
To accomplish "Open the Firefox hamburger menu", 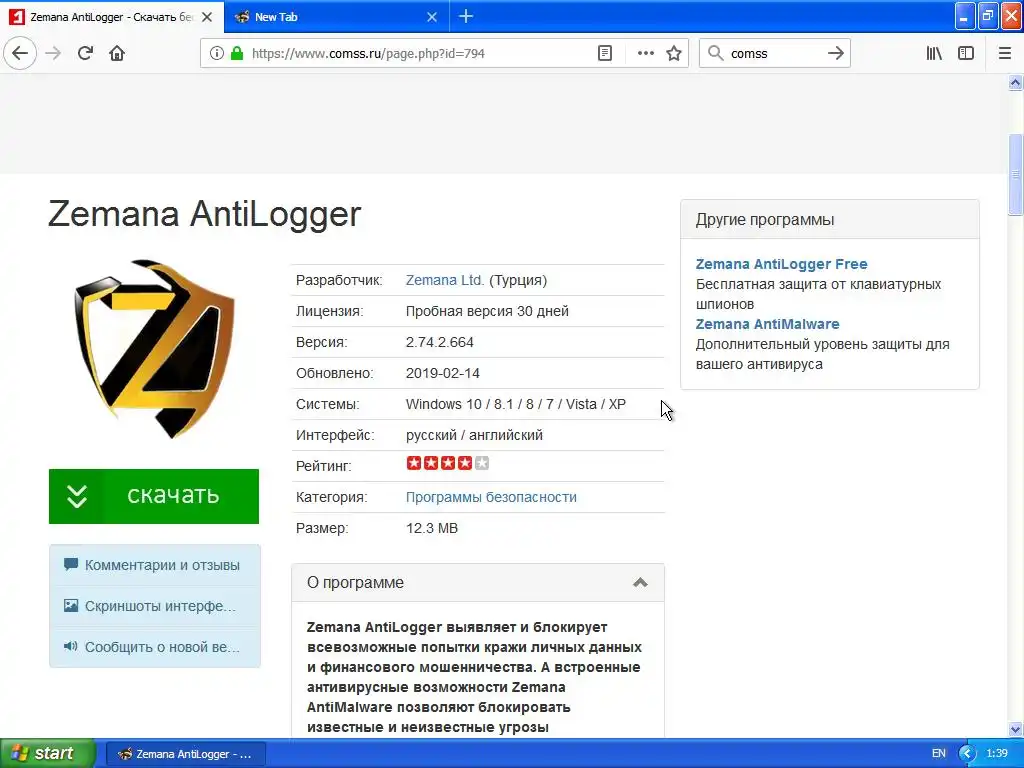I will [1004, 54].
